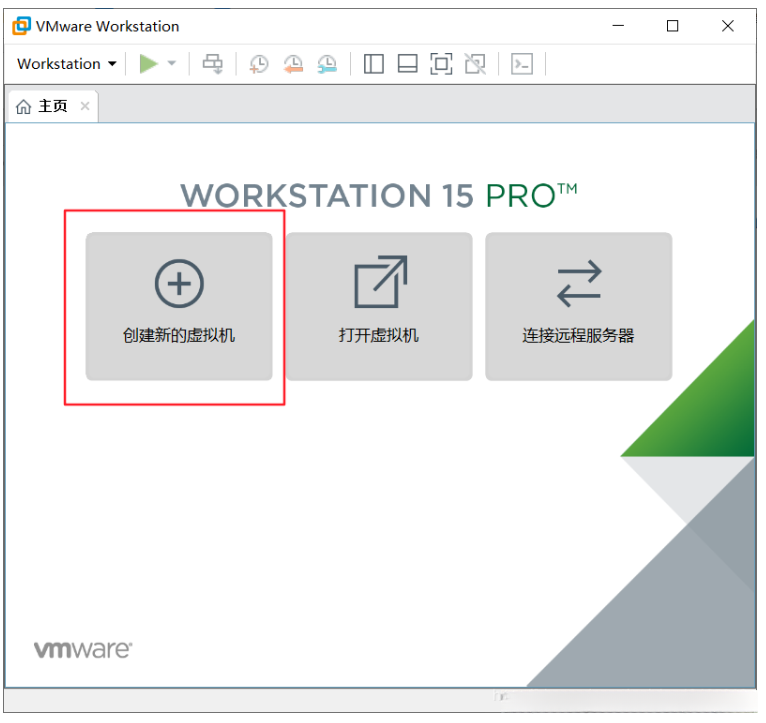Toggle the thumbnail bar panel icon
Viewport: 766px width, 723px height.
pyautogui.click(x=407, y=64)
